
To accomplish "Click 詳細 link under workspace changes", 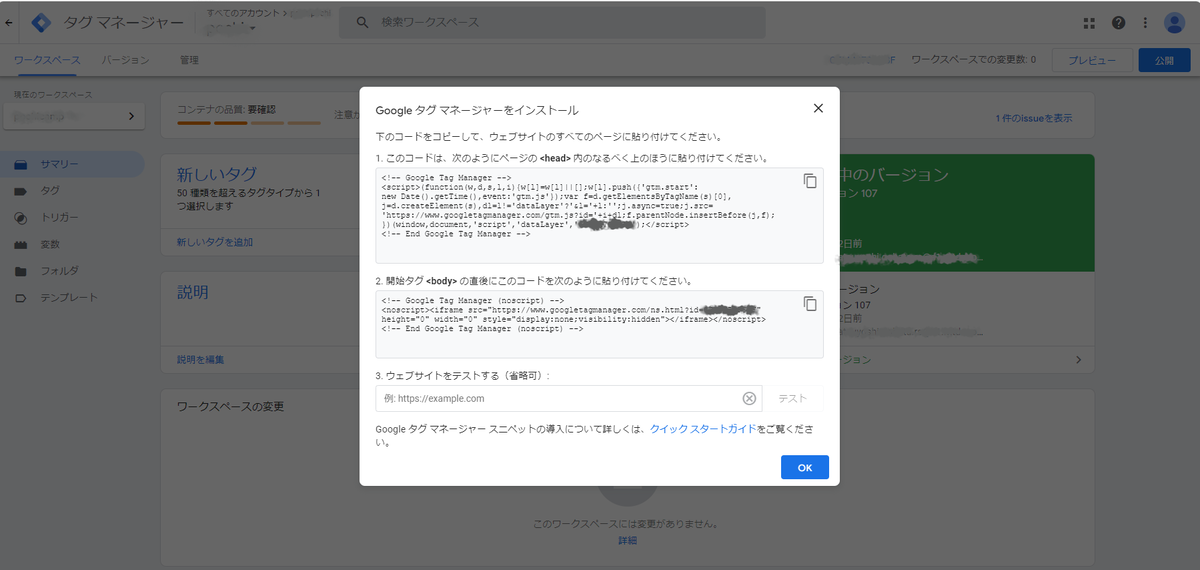I will [627, 541].
